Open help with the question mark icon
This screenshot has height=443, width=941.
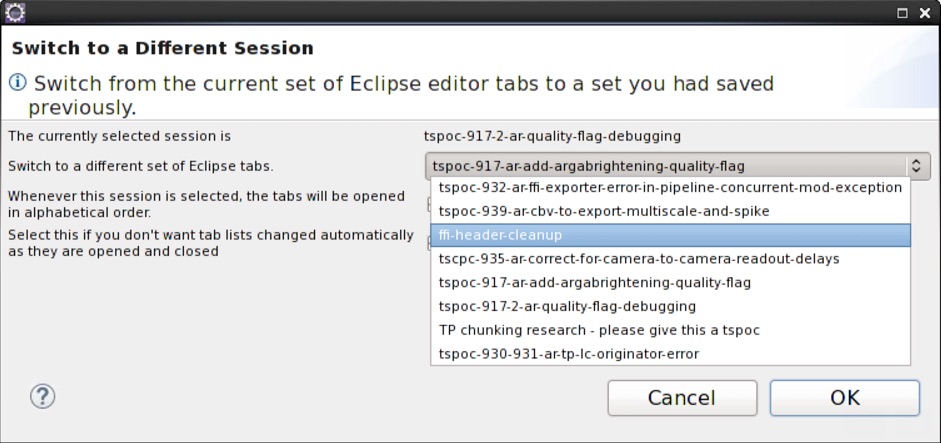pyautogui.click(x=42, y=397)
